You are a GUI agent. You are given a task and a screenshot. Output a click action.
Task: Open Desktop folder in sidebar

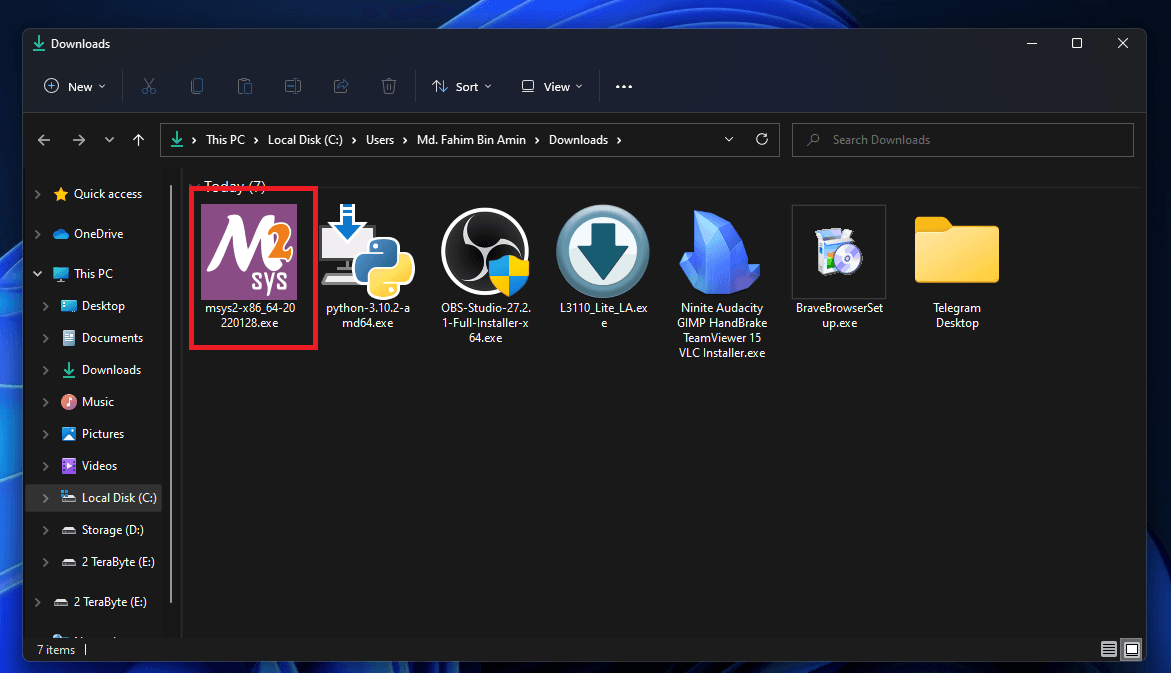tap(93, 306)
